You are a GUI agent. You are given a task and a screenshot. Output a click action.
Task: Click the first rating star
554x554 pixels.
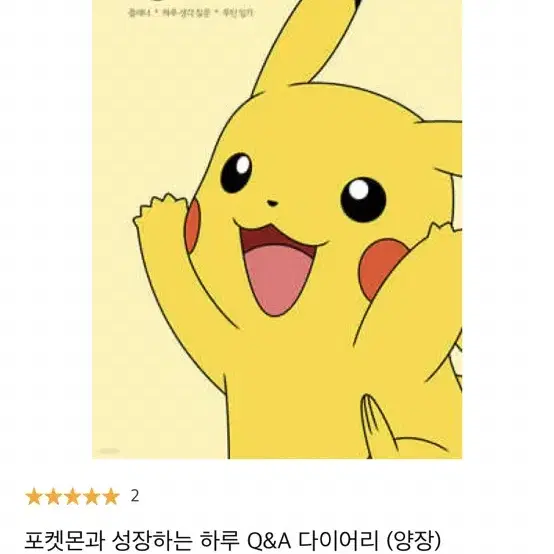(x=34, y=496)
